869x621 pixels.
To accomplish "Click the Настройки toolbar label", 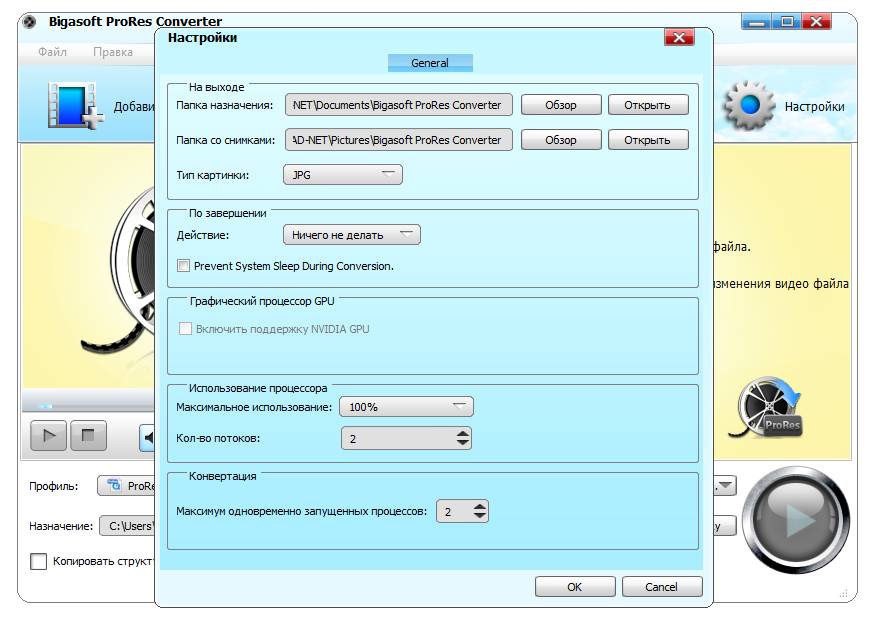I will pyautogui.click(x=814, y=106).
